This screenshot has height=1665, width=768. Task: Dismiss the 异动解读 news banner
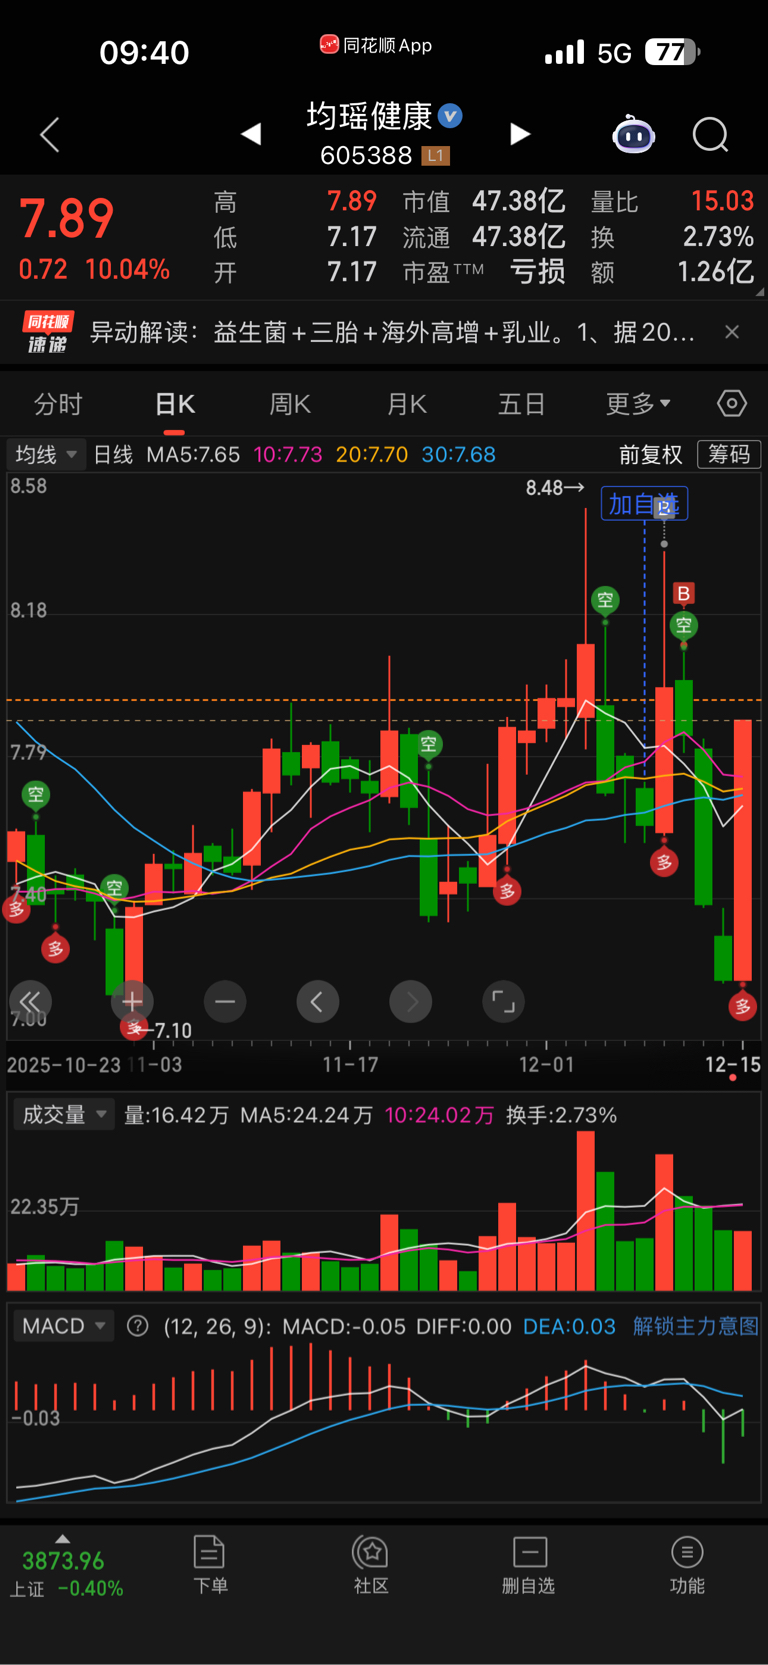pos(732,332)
